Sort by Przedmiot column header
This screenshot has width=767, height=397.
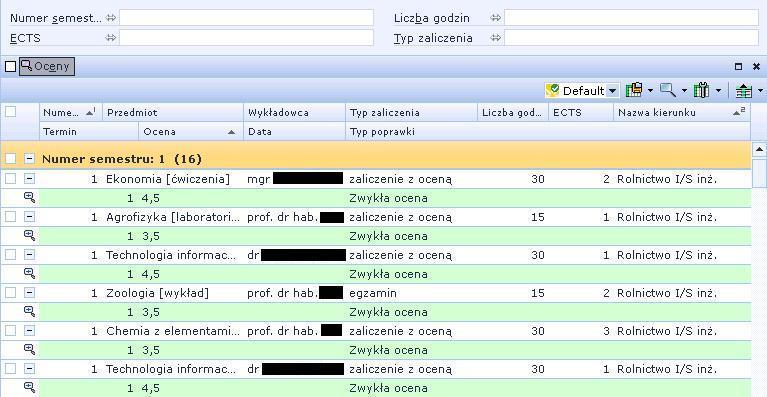[173, 112]
